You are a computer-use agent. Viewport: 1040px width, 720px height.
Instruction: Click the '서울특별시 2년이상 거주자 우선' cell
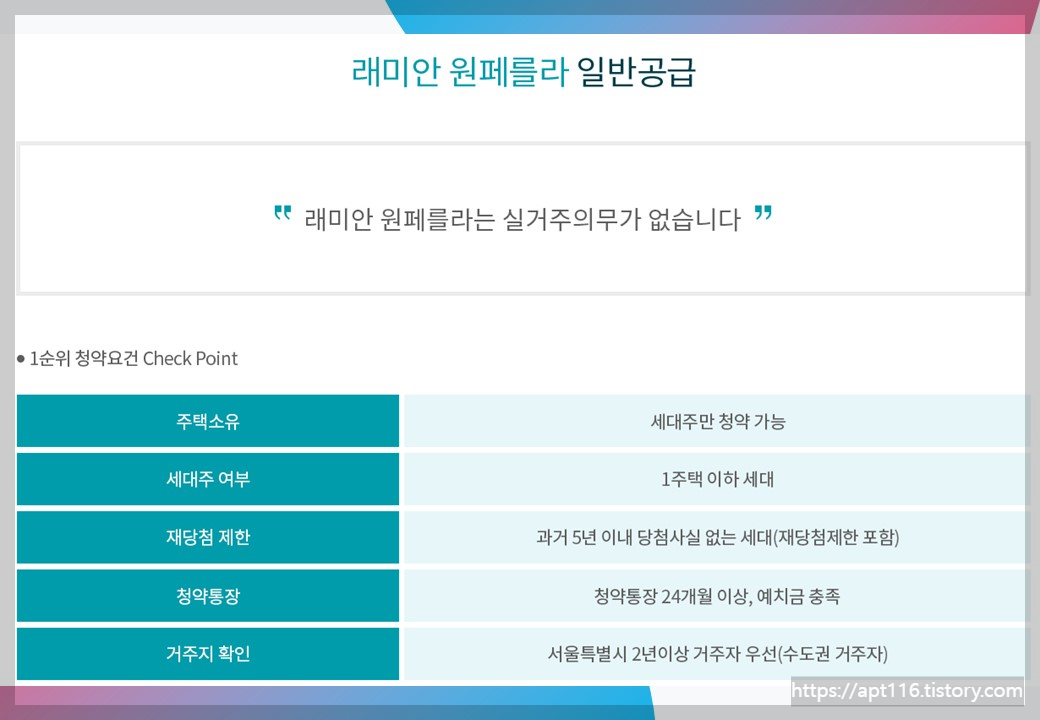717,654
